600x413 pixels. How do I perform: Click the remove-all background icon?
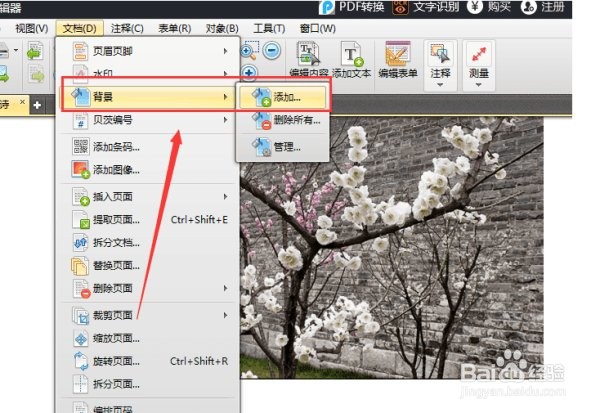[x=262, y=120]
